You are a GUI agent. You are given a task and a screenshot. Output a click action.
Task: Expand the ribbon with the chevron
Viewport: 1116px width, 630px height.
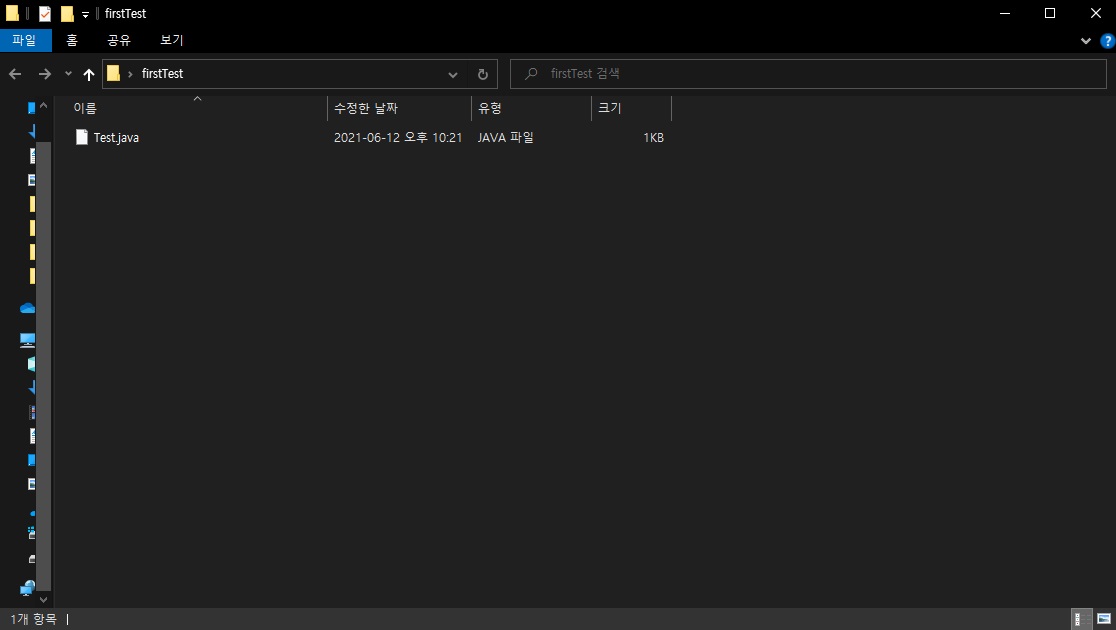pyautogui.click(x=1085, y=41)
